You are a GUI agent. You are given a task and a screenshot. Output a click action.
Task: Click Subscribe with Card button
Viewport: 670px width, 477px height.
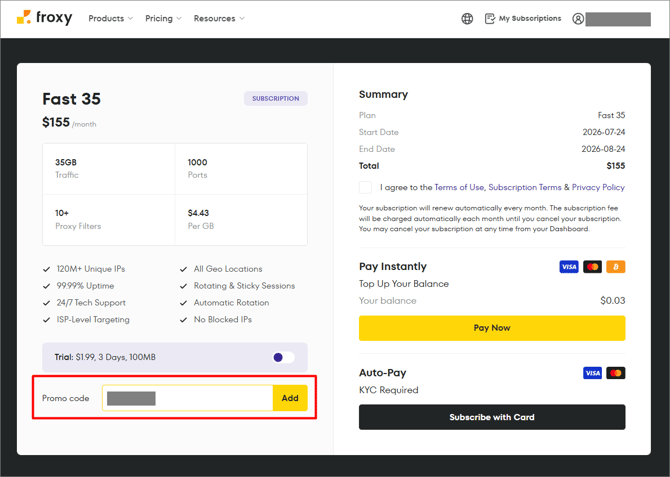[x=492, y=417]
